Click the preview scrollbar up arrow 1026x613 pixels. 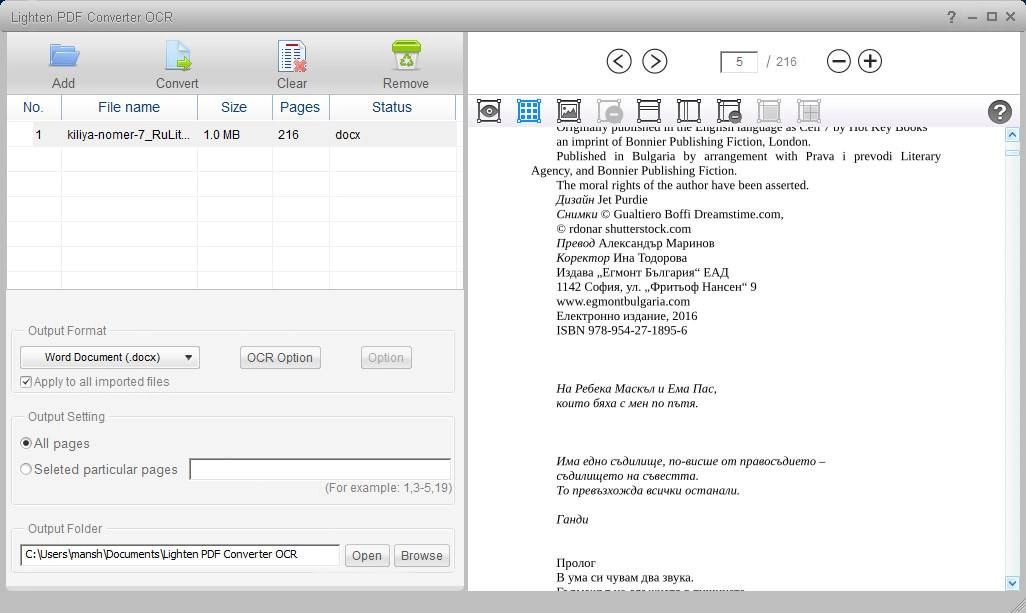(1012, 135)
